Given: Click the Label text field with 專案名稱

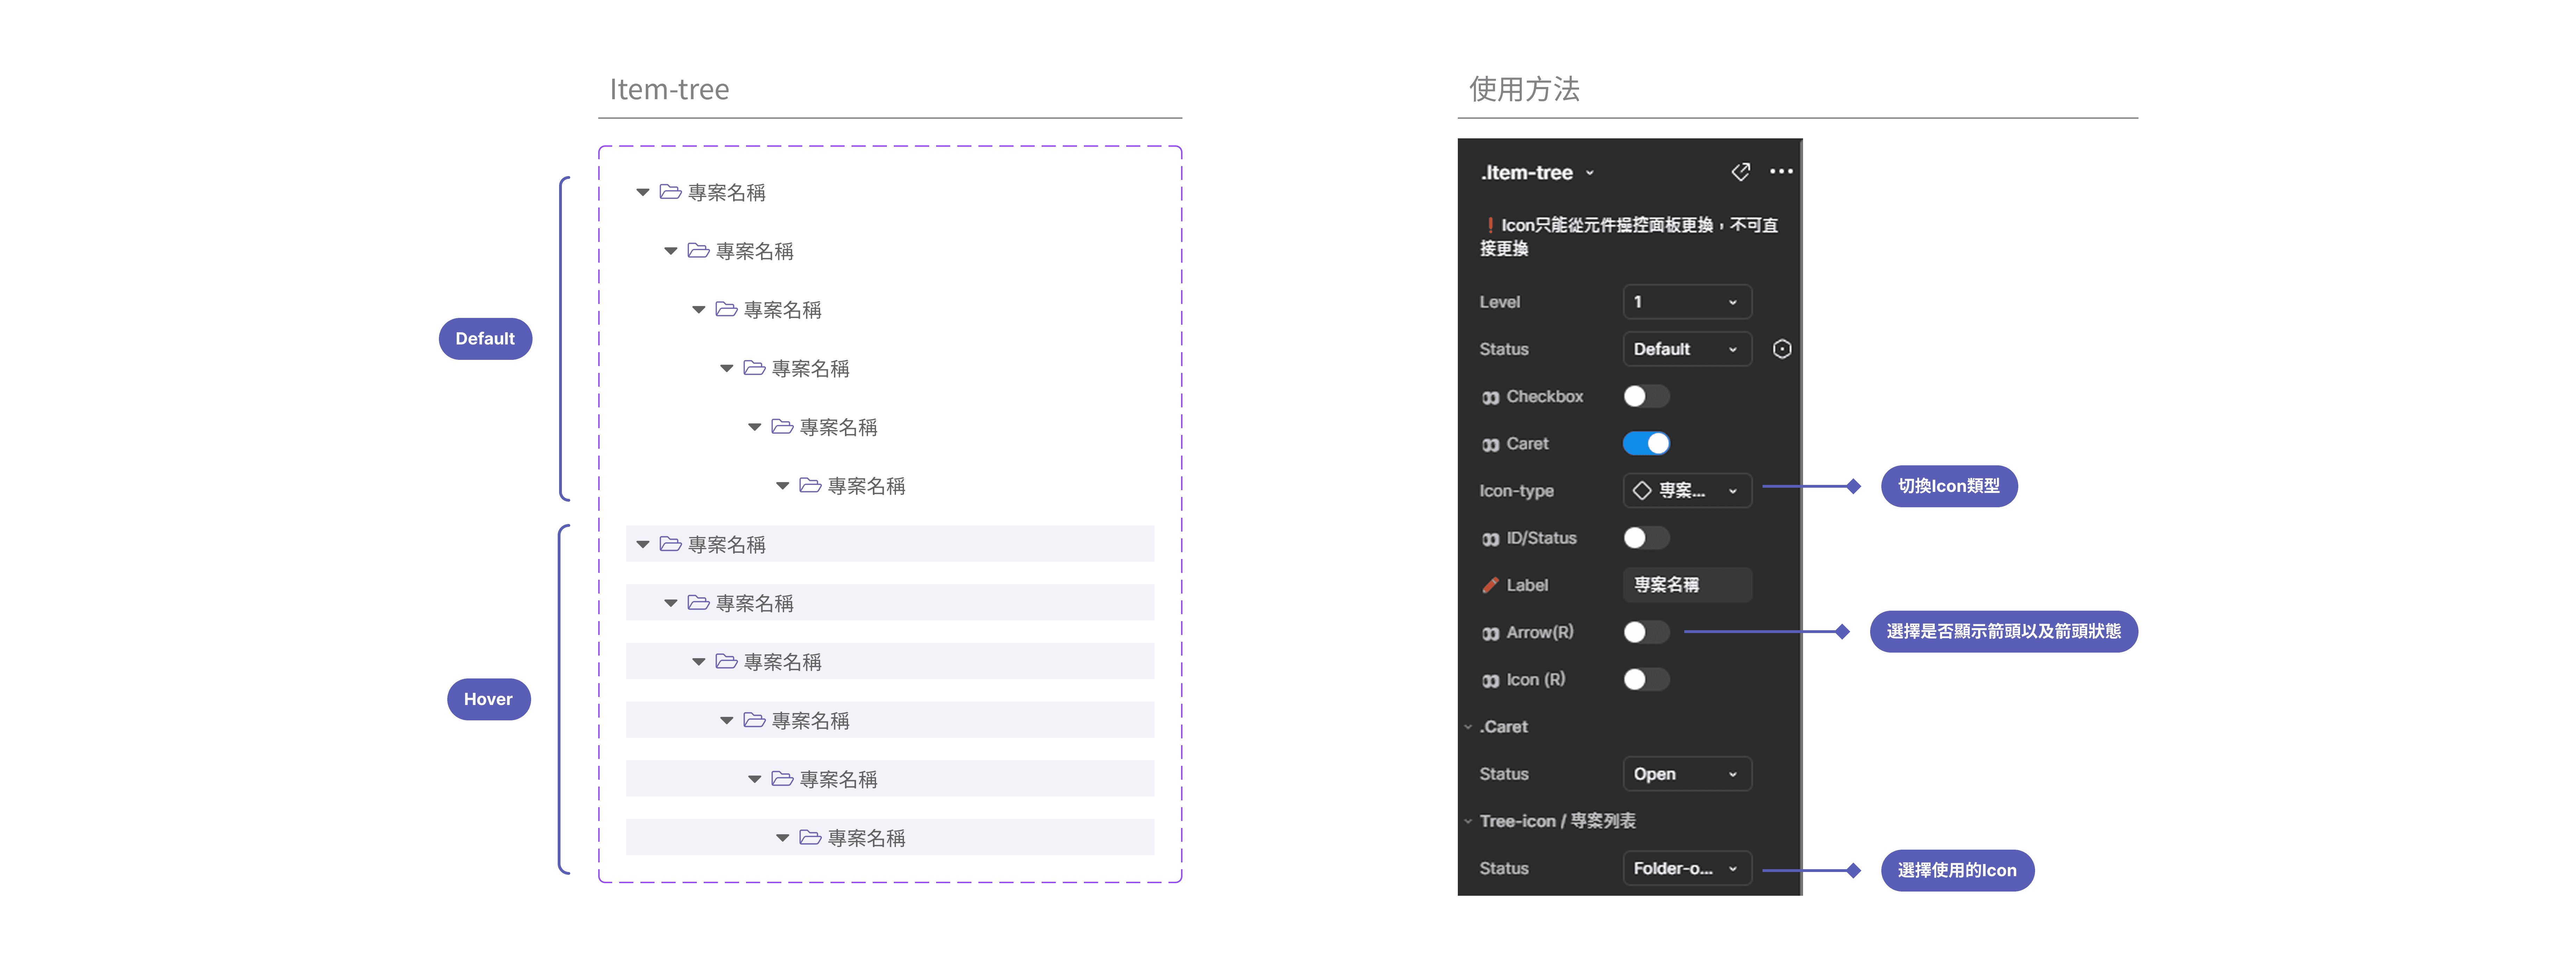Looking at the screenshot, I should click(x=1686, y=585).
